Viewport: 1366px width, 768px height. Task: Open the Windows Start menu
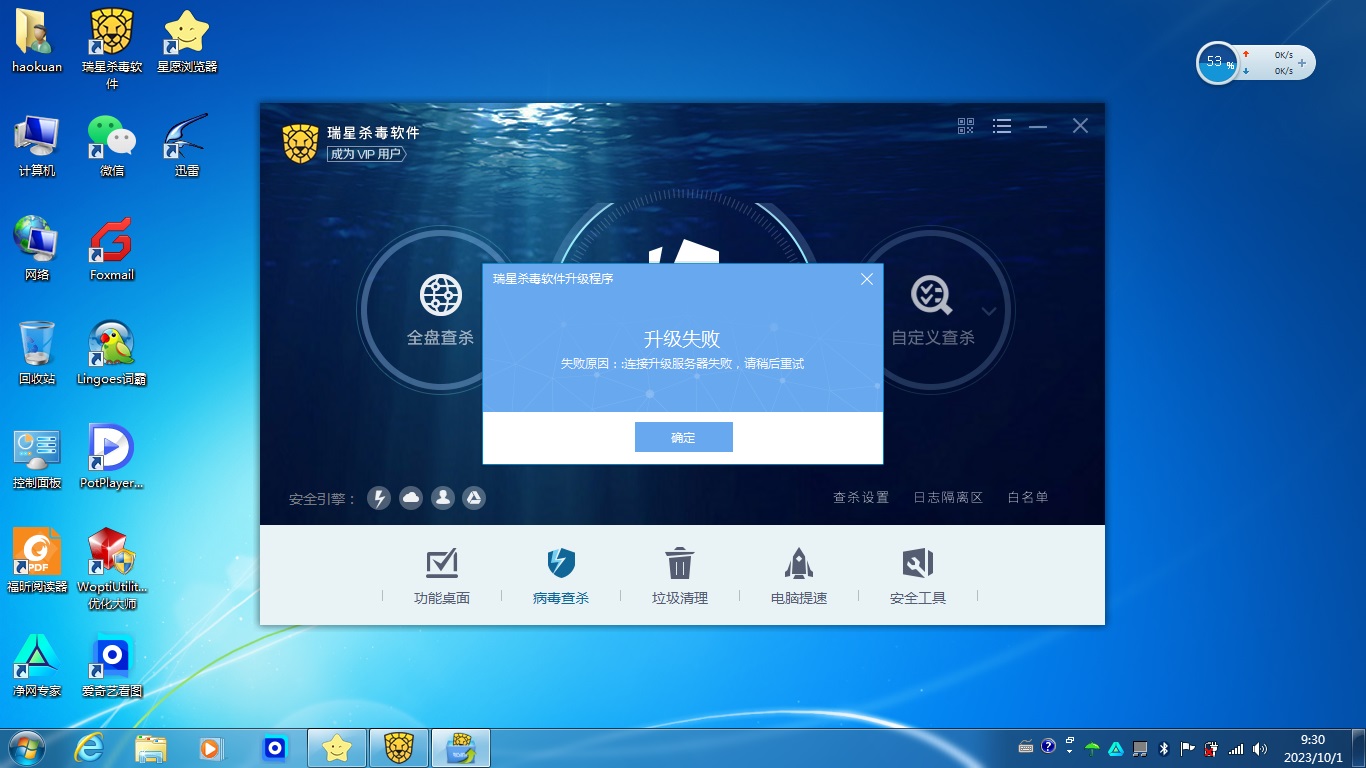click(x=26, y=748)
